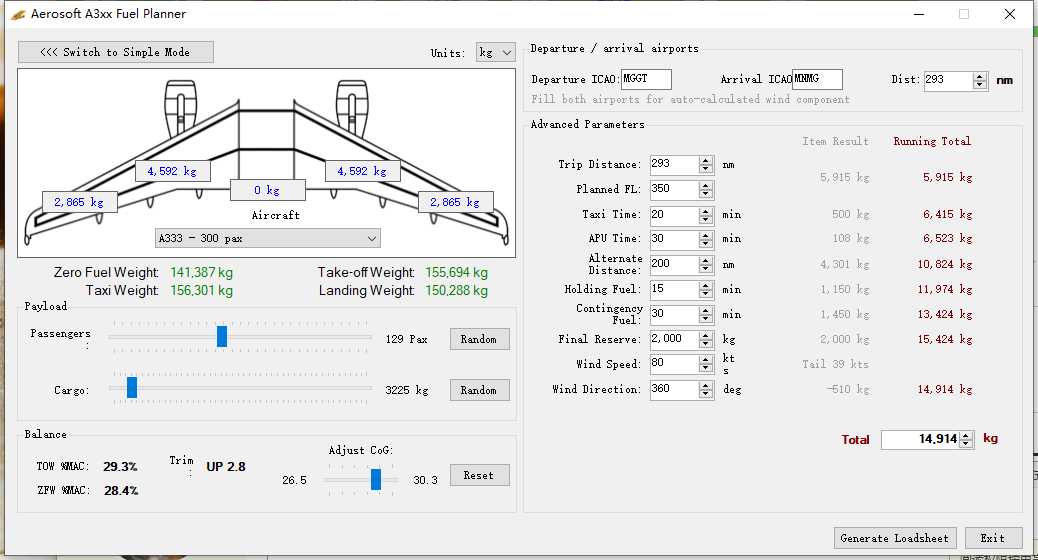Open the Units dropdown
This screenshot has width=1038, height=560.
495,52
